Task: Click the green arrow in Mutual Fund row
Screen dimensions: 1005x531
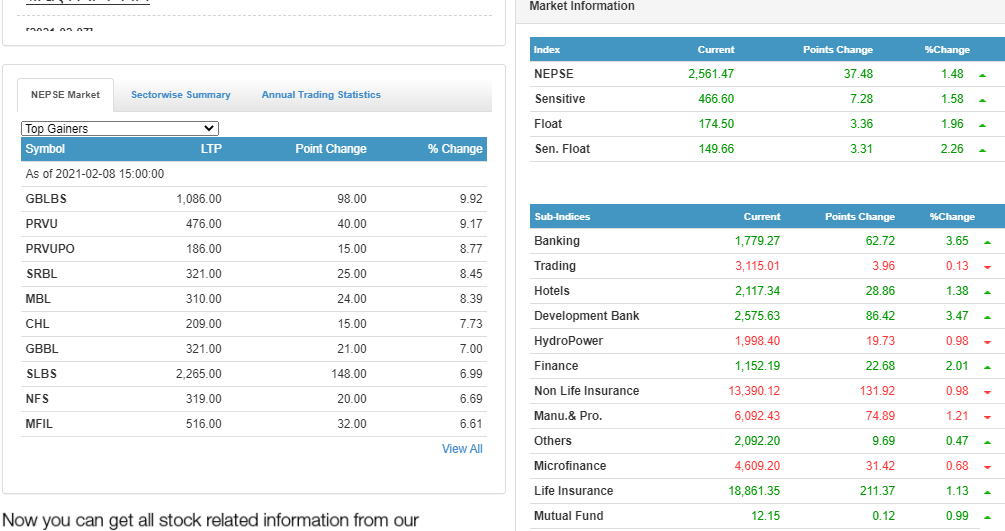Action: click(x=988, y=517)
